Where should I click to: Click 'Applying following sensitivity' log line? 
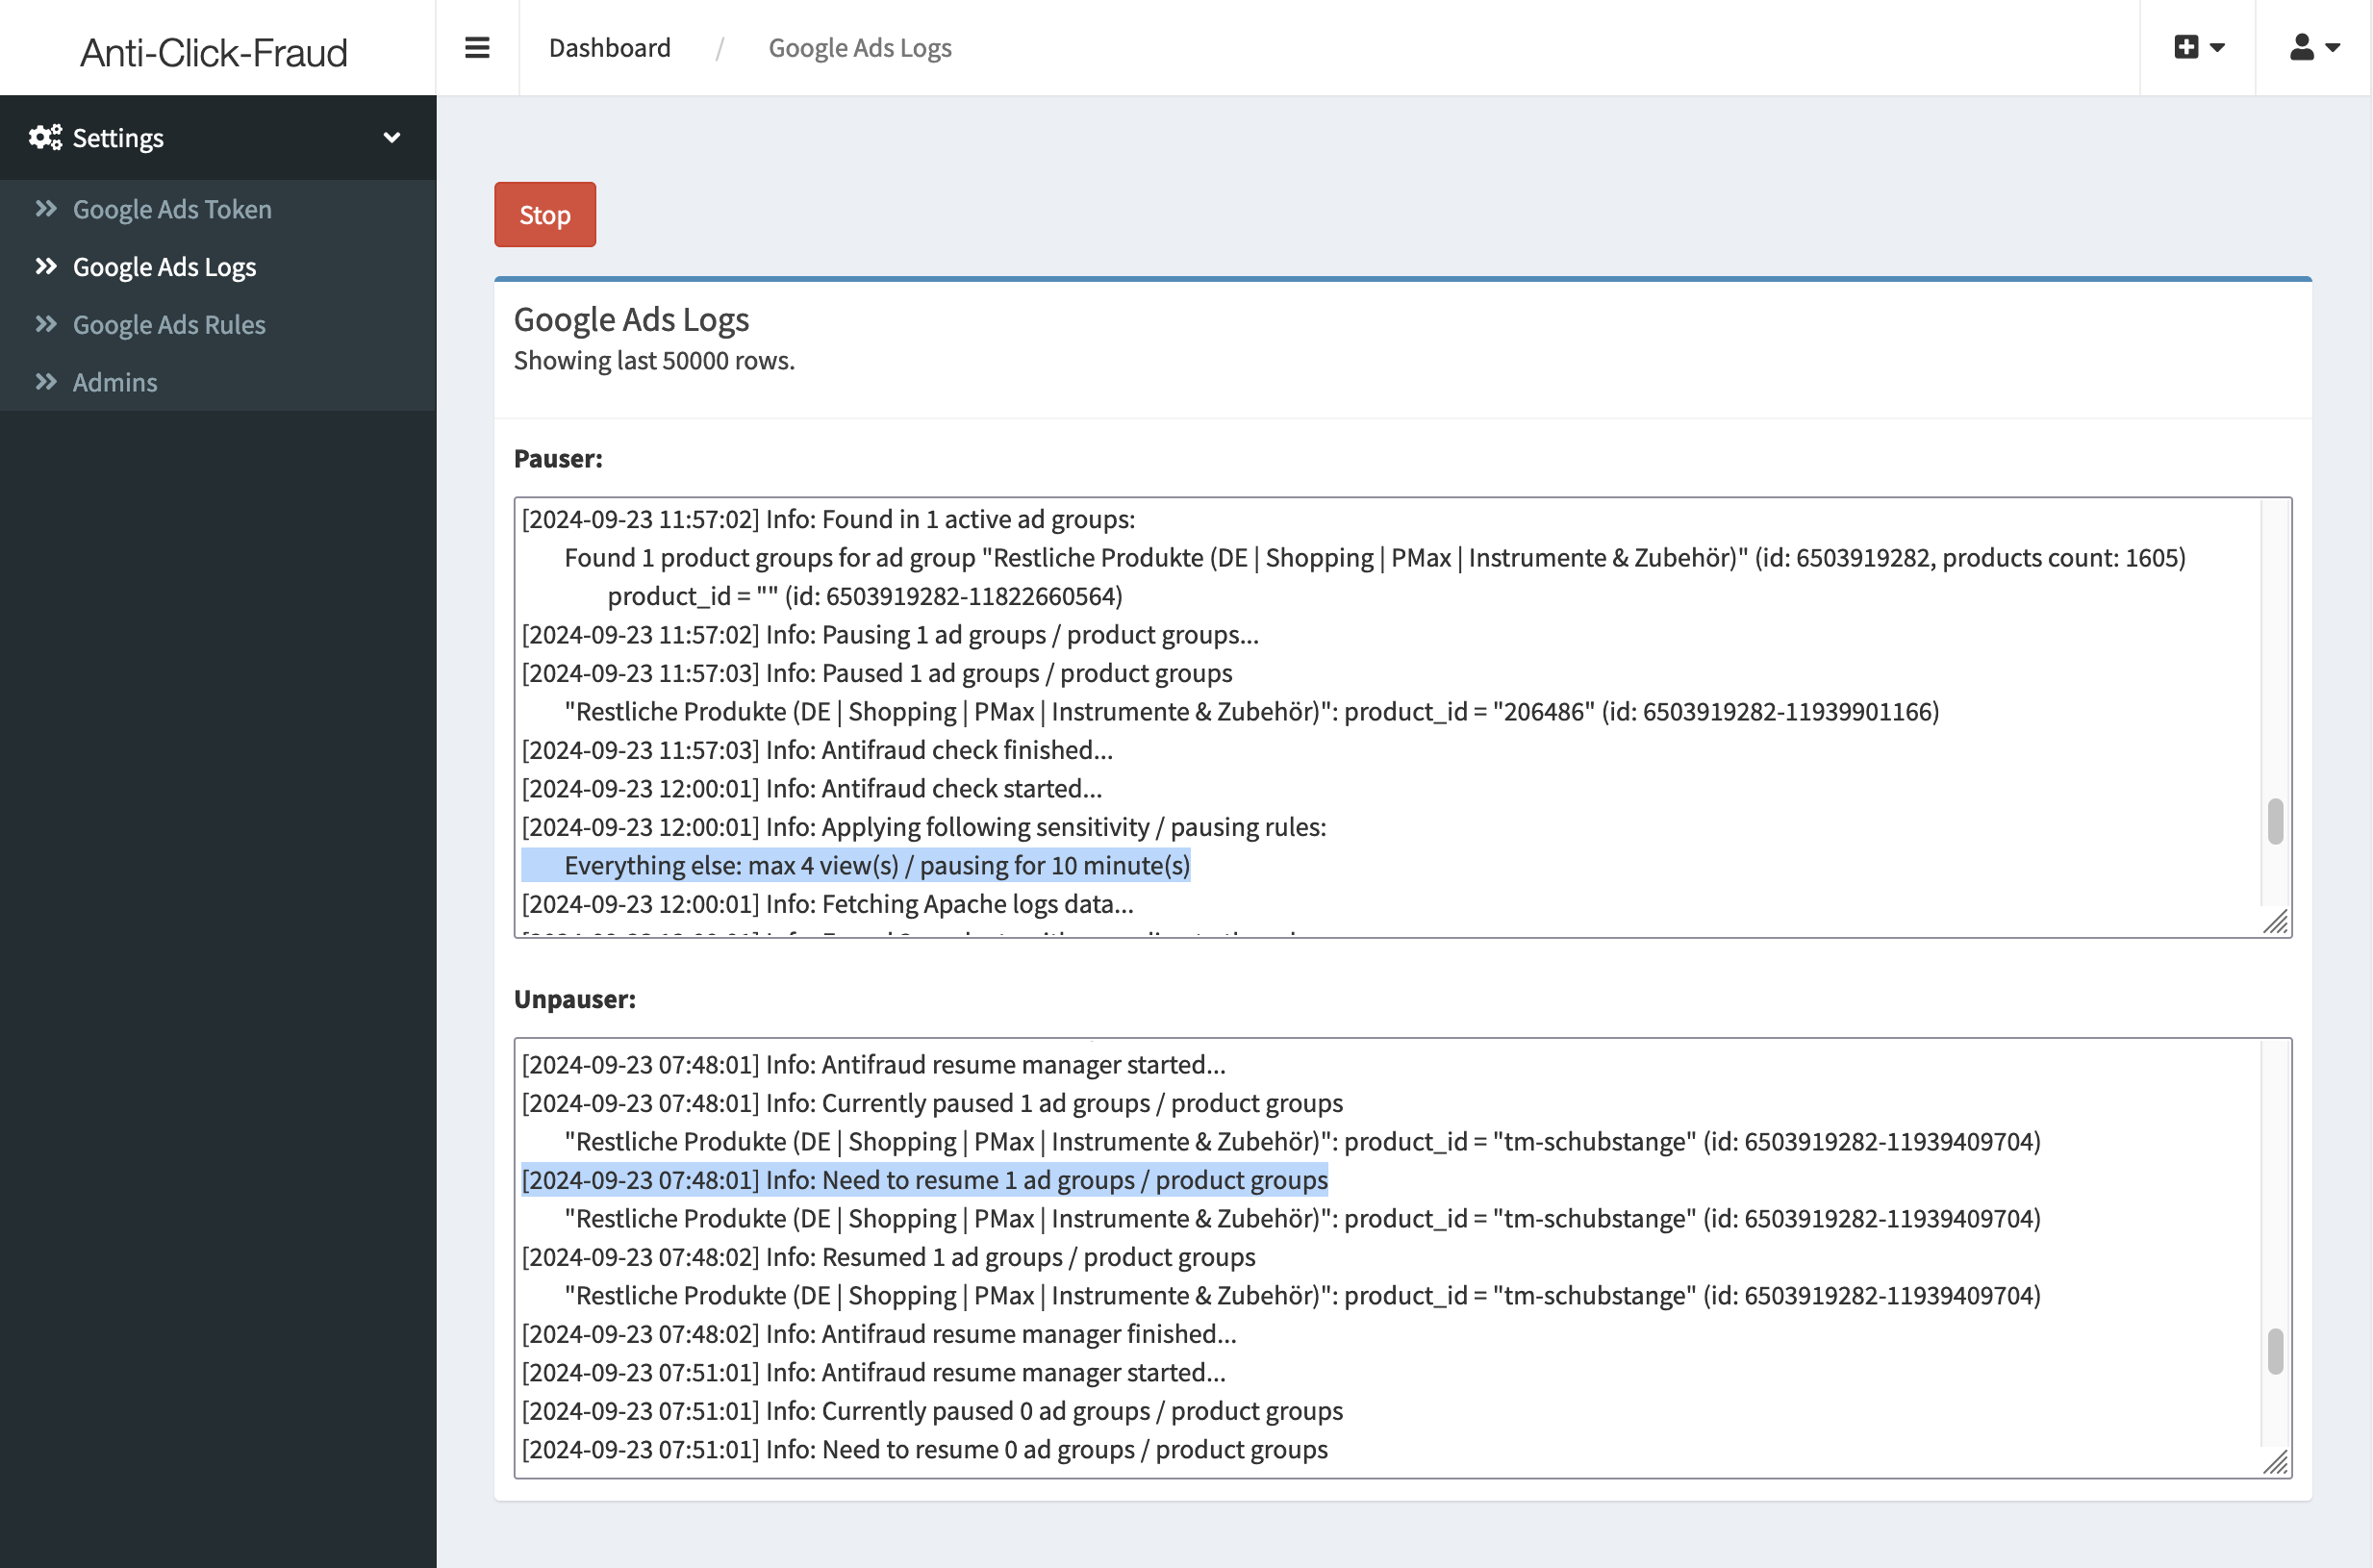924,827
